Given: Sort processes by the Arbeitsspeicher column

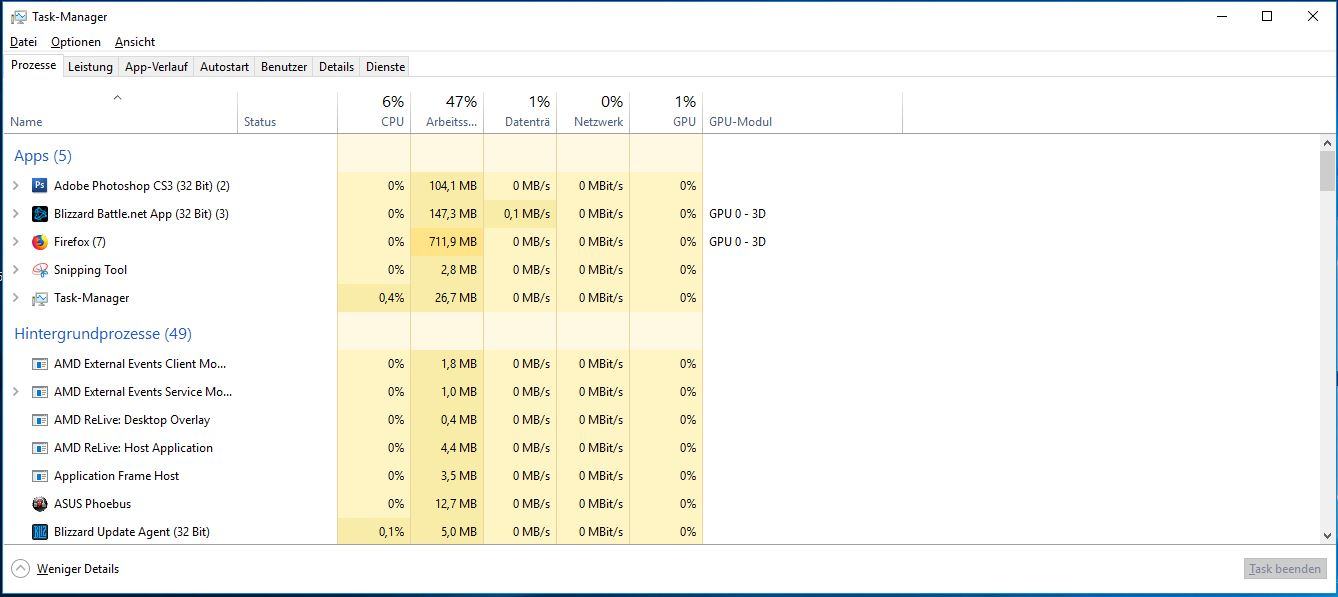Looking at the screenshot, I should (x=447, y=112).
